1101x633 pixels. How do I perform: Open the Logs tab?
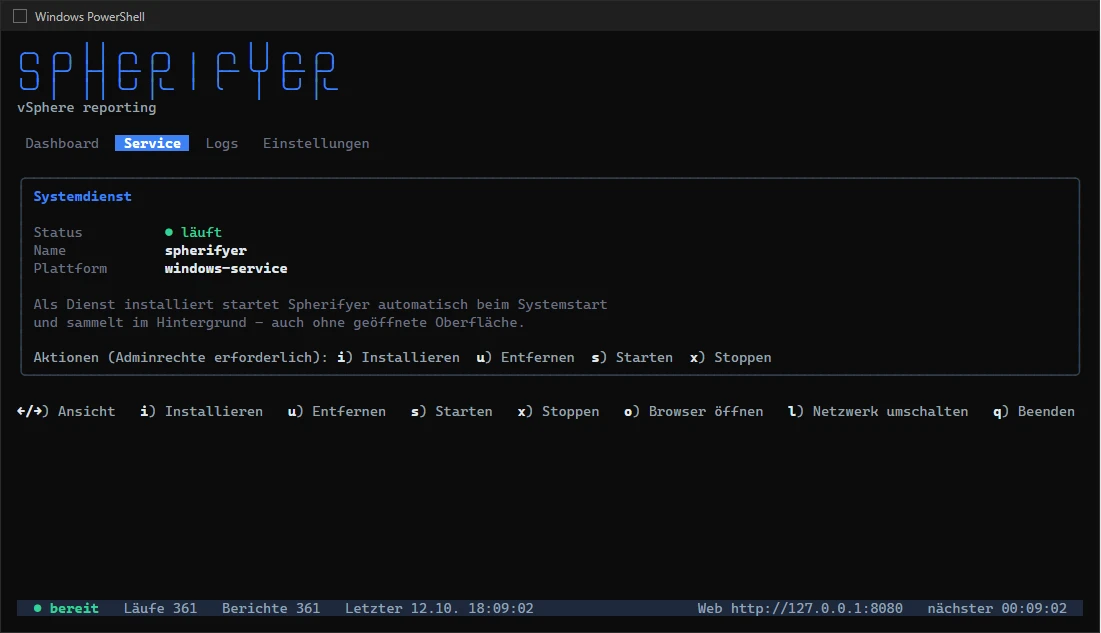point(221,143)
